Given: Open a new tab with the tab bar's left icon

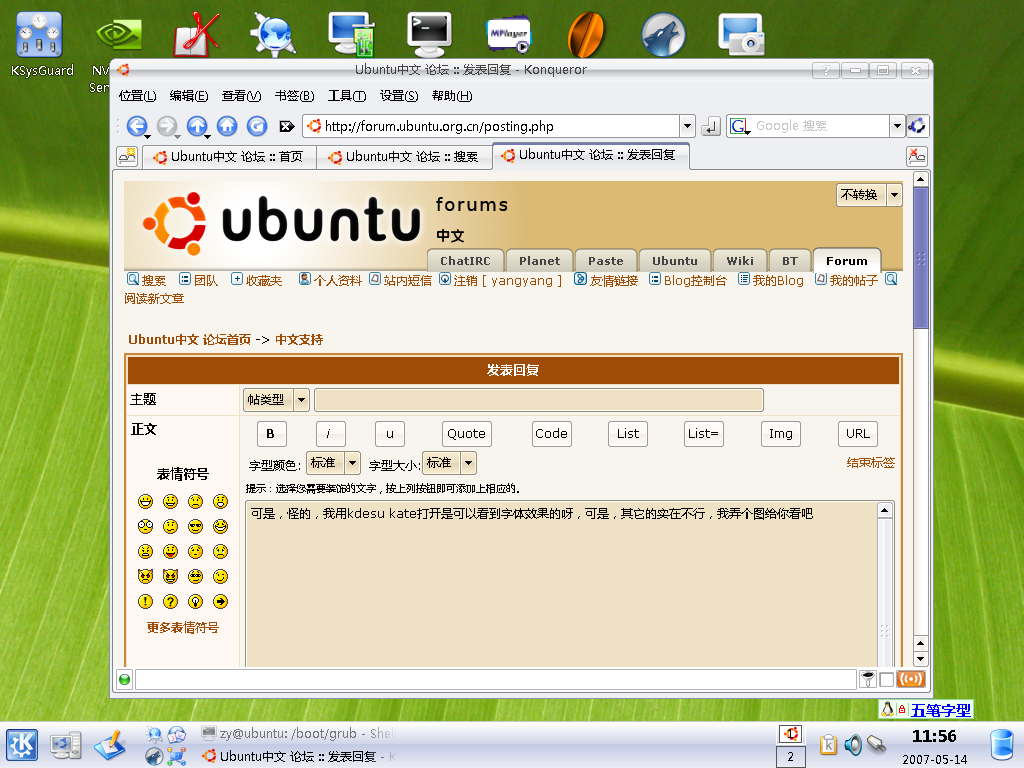Looking at the screenshot, I should (x=127, y=156).
